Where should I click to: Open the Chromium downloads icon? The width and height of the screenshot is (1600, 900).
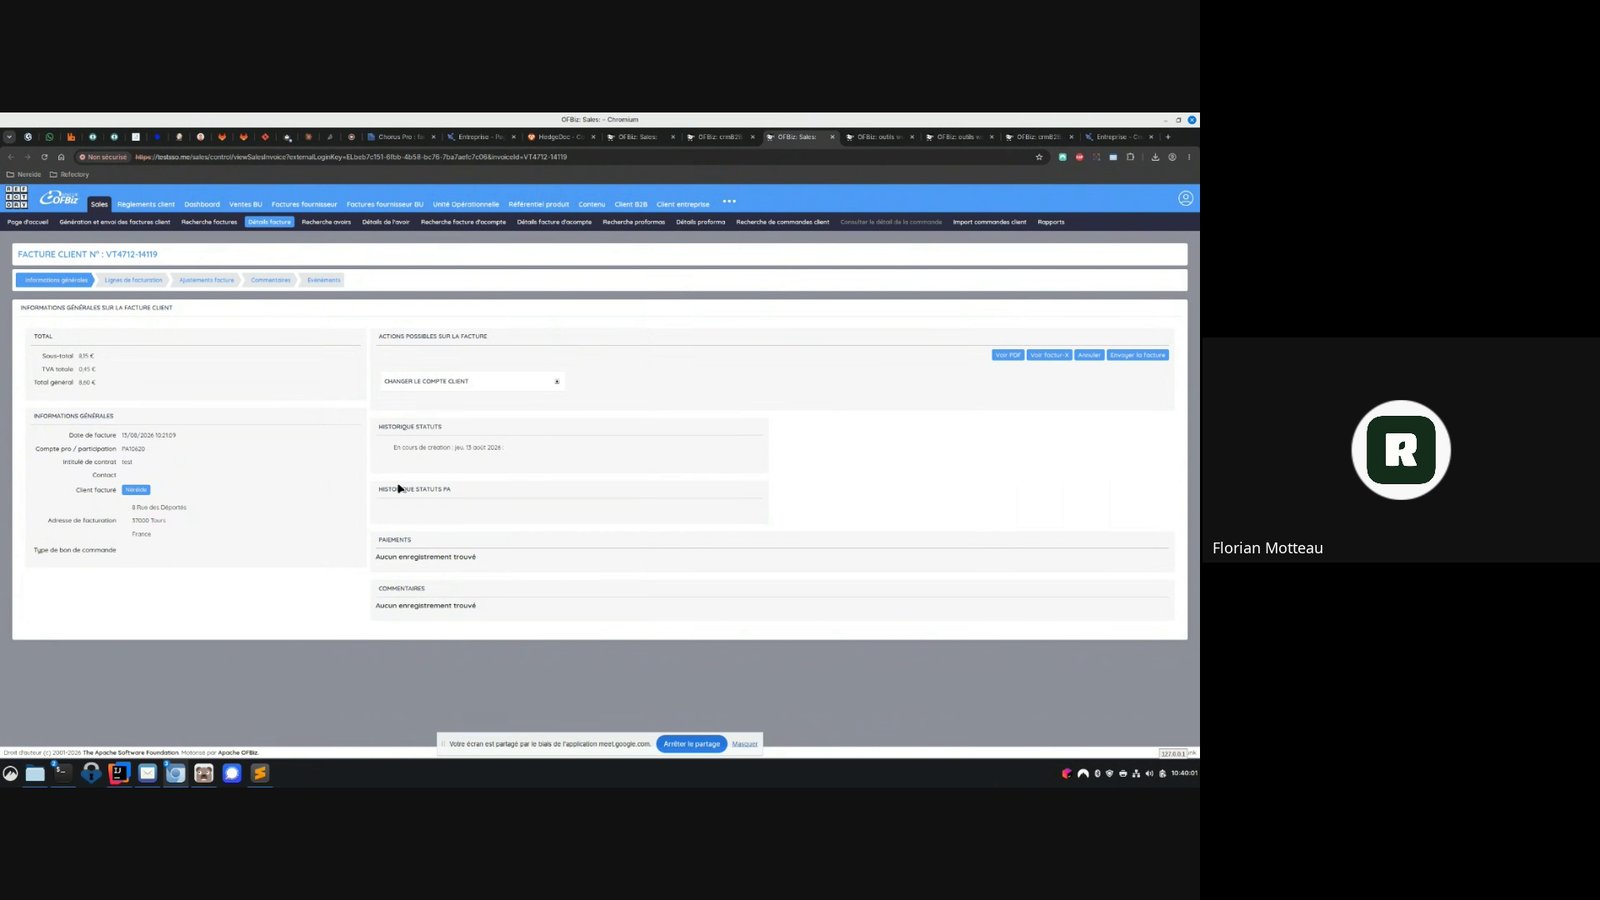pyautogui.click(x=1155, y=157)
